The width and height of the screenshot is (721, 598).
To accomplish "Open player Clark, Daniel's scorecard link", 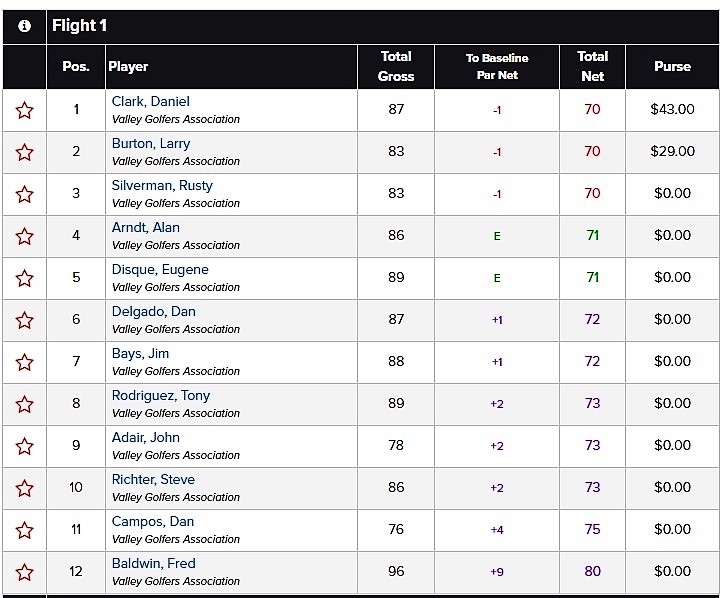I will click(150, 102).
